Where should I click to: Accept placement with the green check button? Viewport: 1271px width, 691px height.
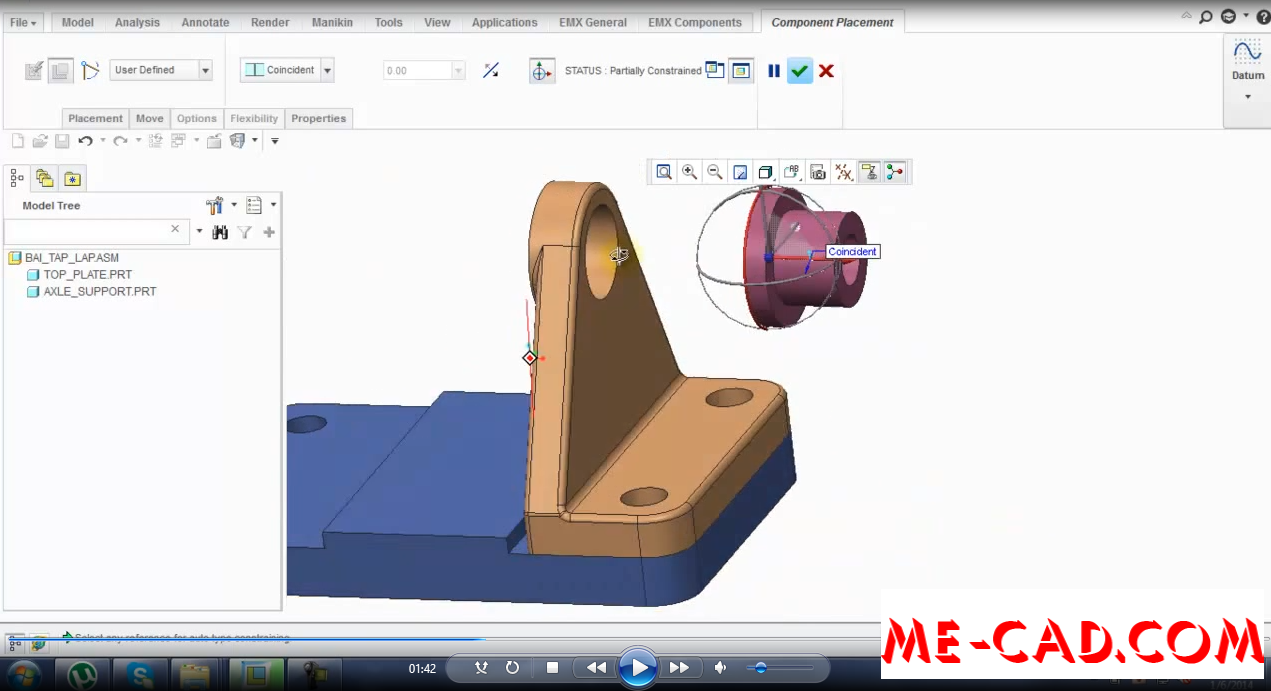[799, 70]
